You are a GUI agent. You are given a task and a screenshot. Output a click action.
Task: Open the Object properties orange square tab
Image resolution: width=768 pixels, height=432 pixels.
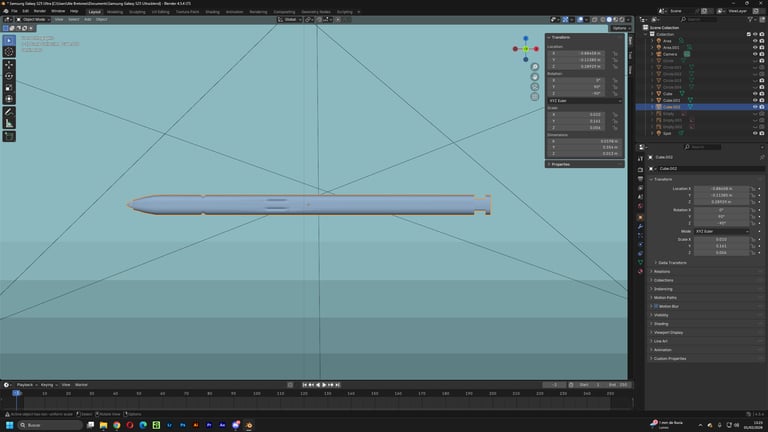pyautogui.click(x=640, y=217)
